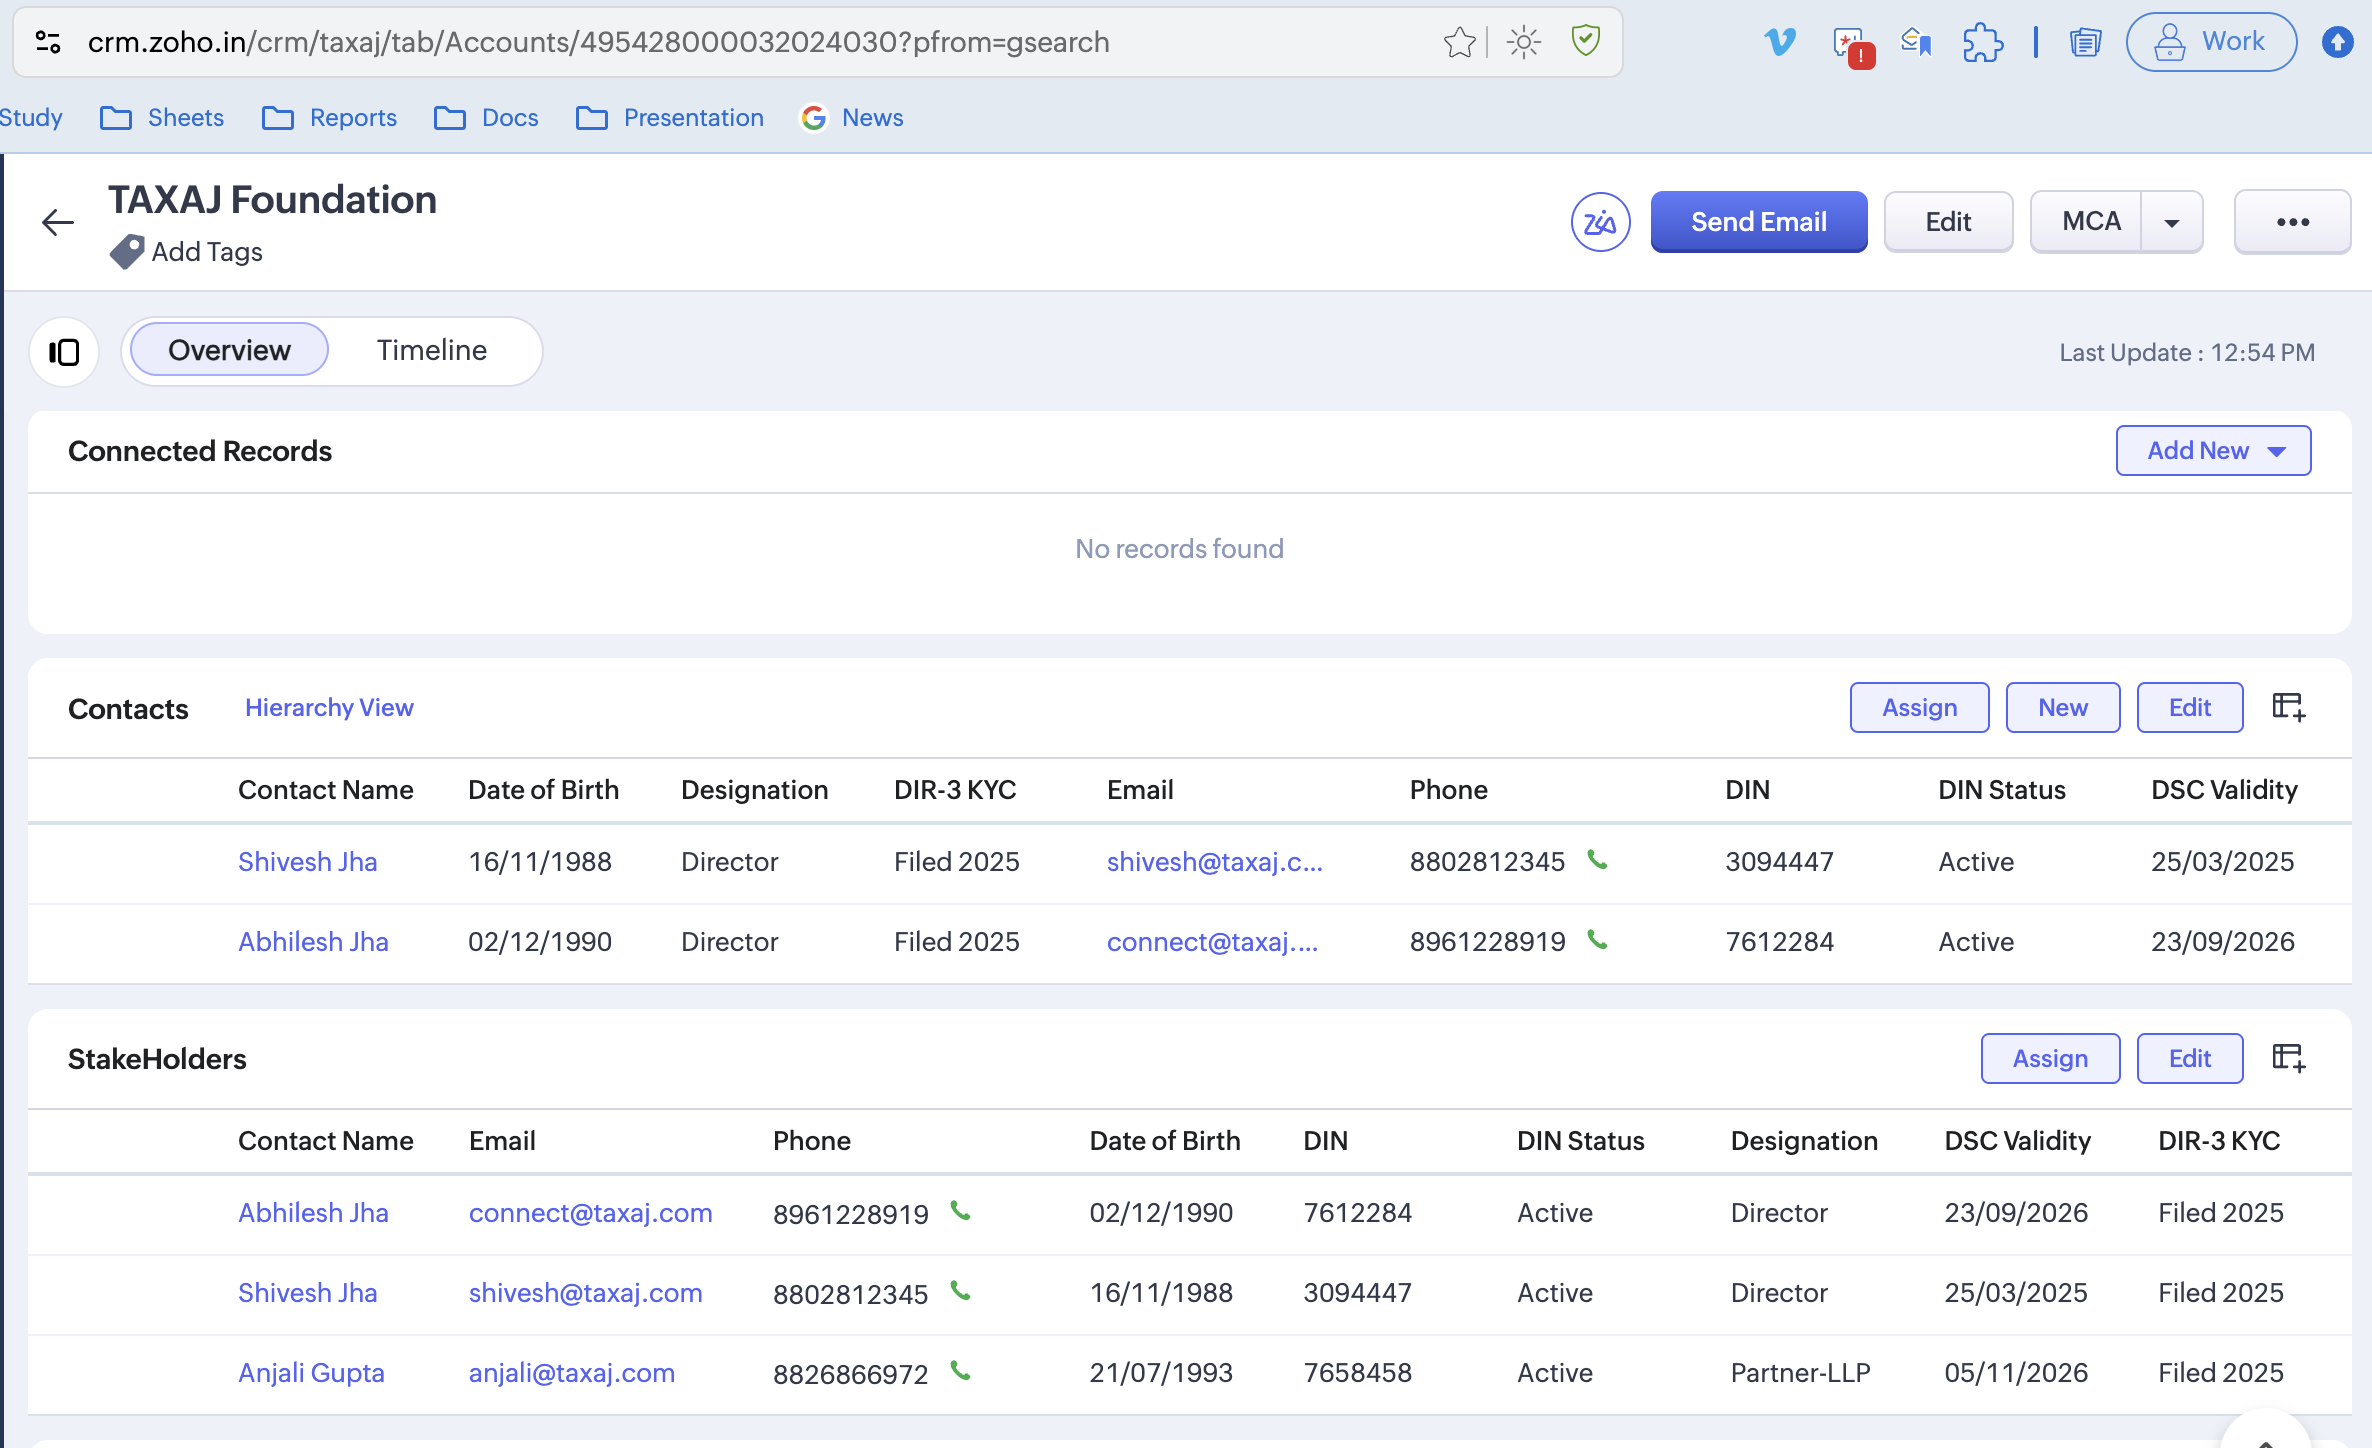Open the Docs bookmark folder
Screen dimensions: 2372x1448
[x=486, y=118]
